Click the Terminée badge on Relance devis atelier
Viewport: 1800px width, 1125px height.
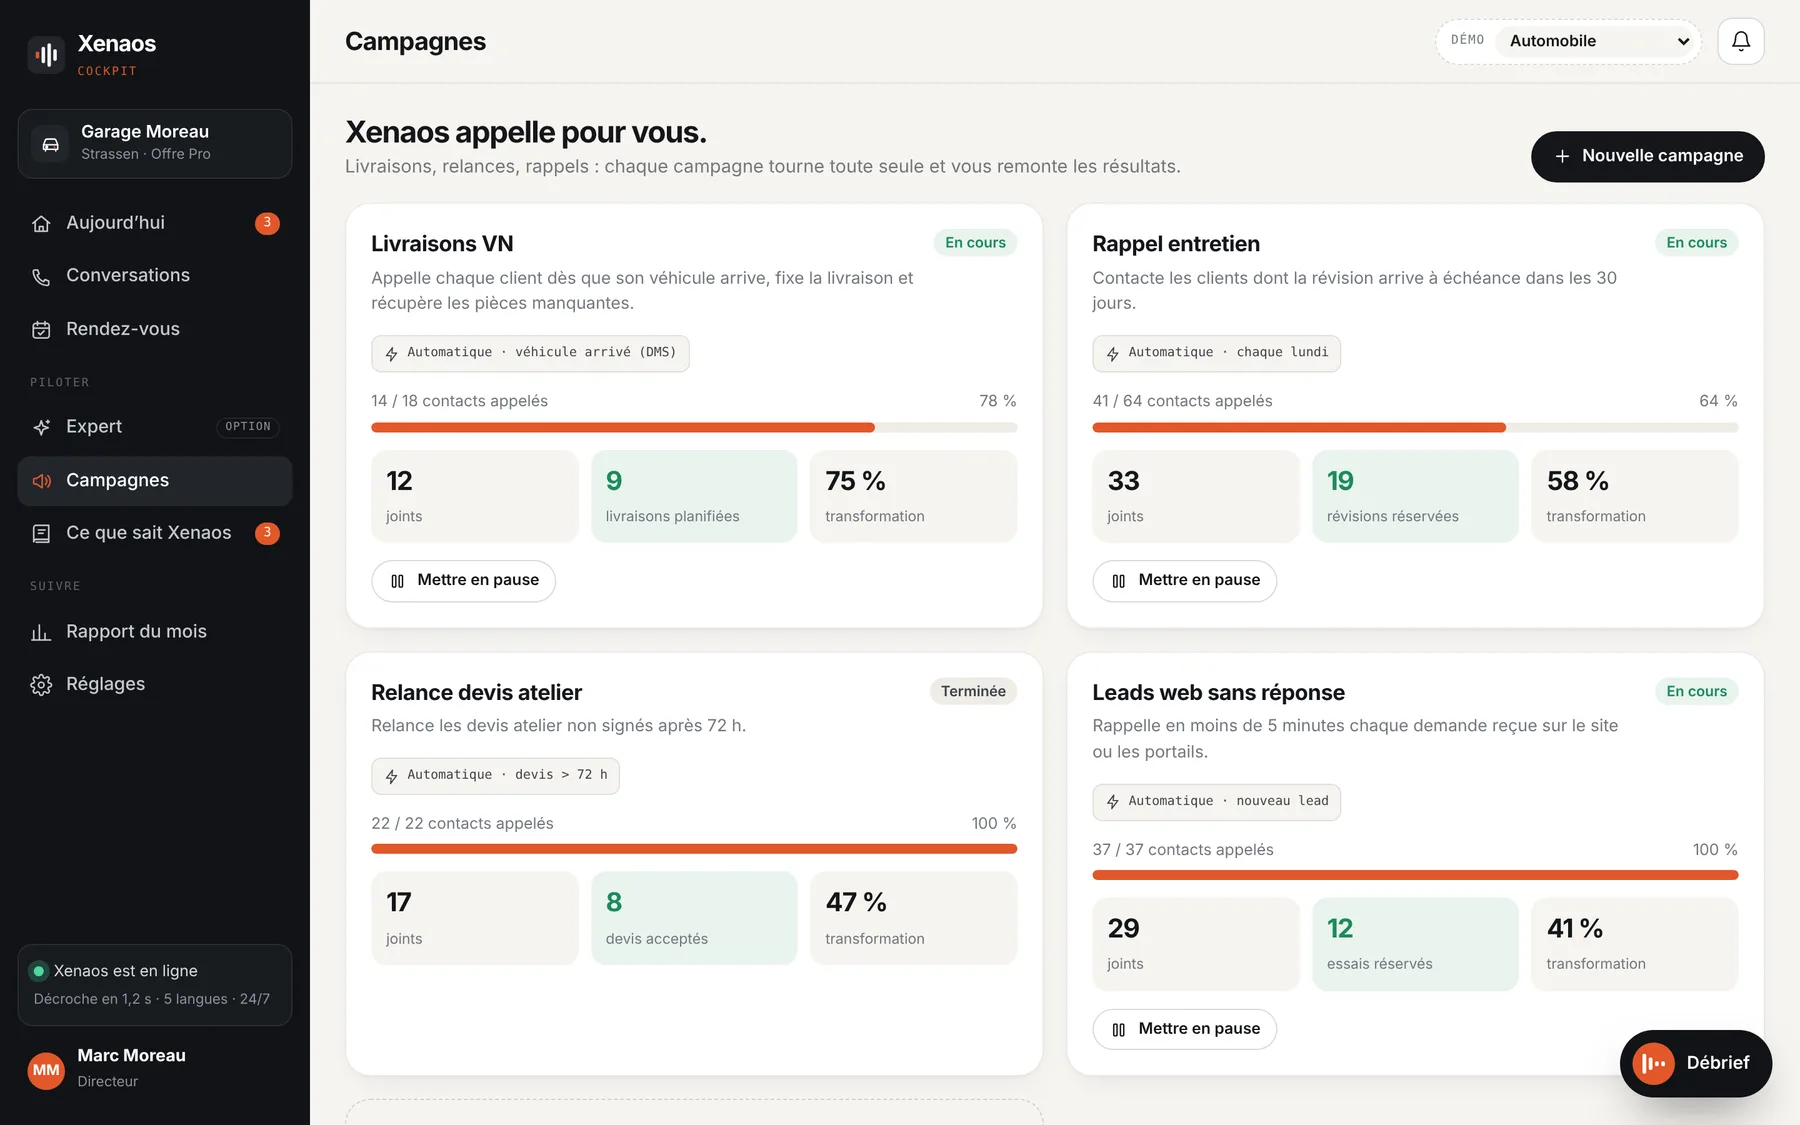(x=973, y=692)
